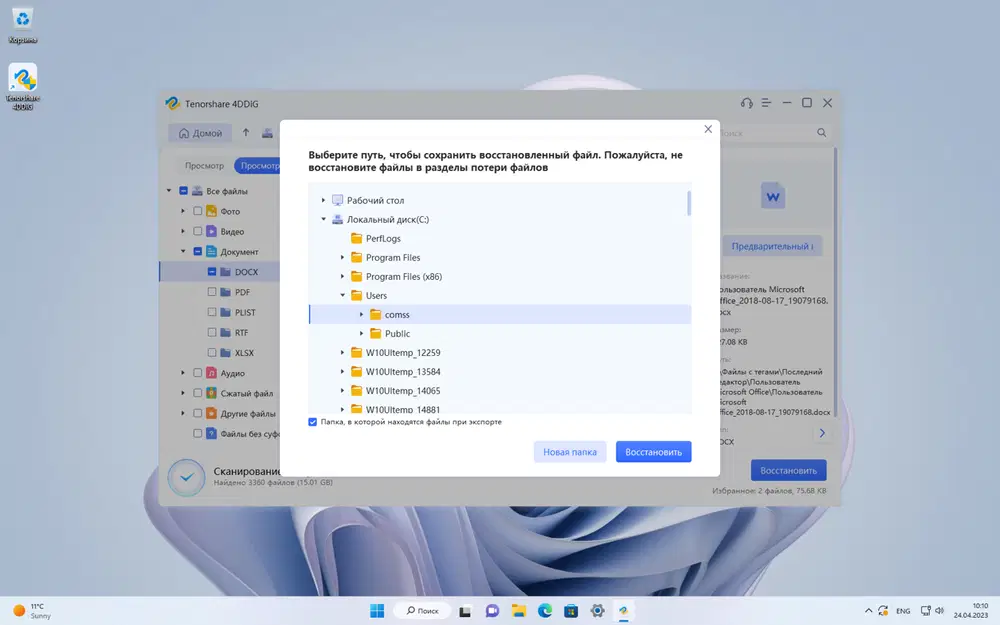Check the Audio category checkbox

pyautogui.click(x=198, y=373)
